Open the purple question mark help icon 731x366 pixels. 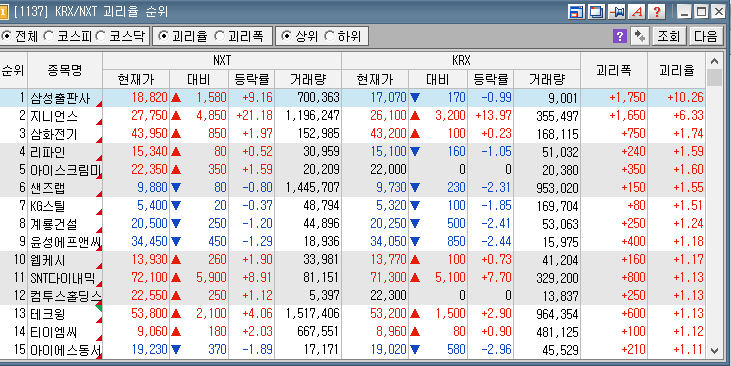620,36
